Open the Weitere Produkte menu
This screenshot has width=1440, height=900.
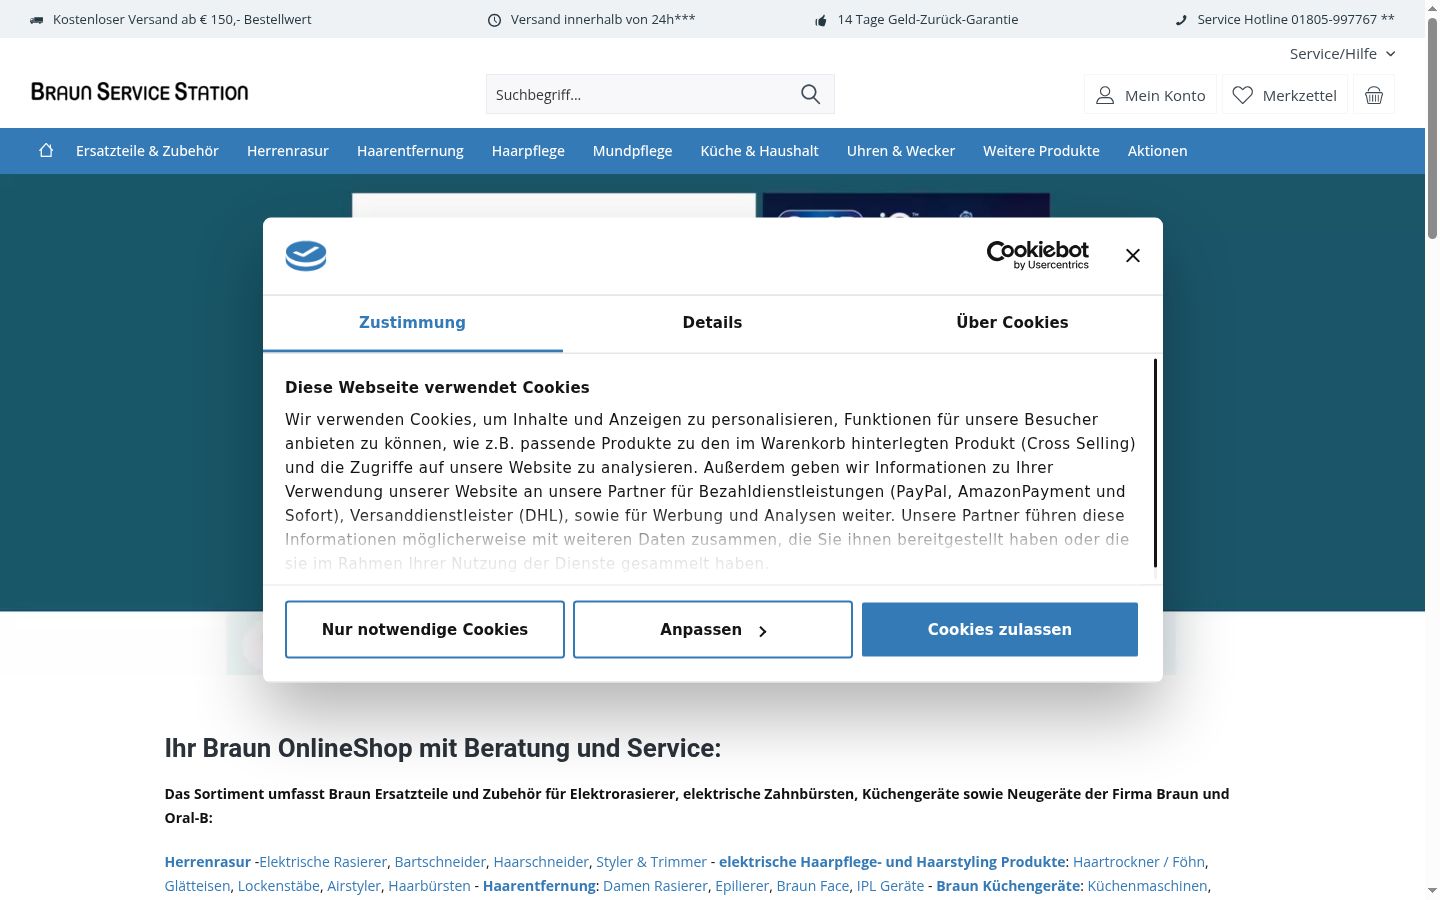click(x=1041, y=151)
